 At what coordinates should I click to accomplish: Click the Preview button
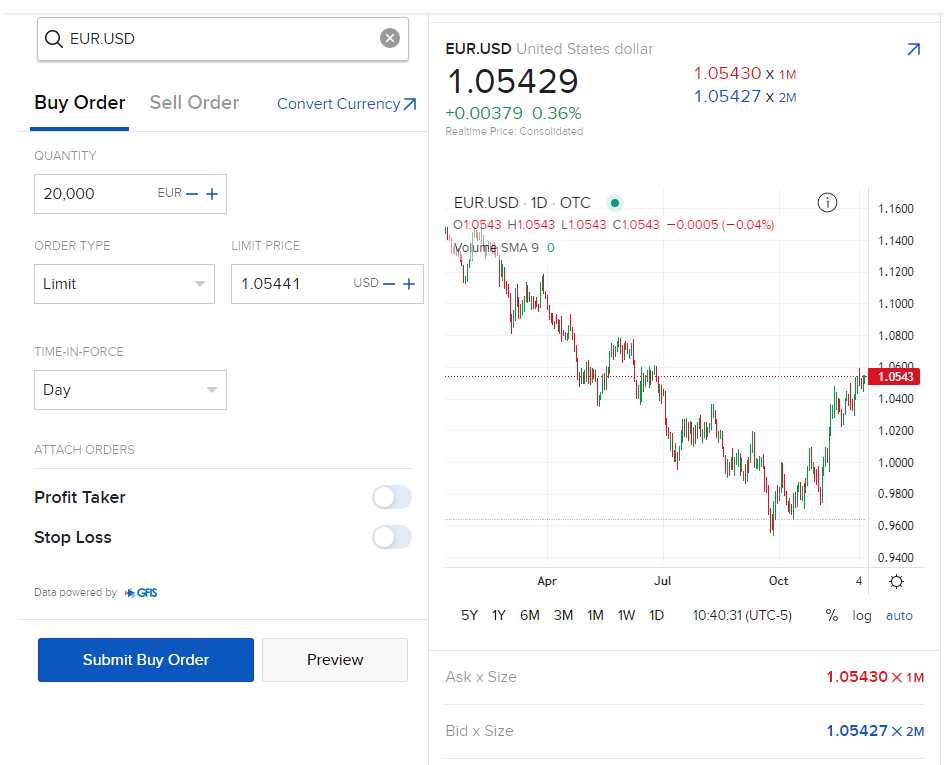click(x=335, y=660)
